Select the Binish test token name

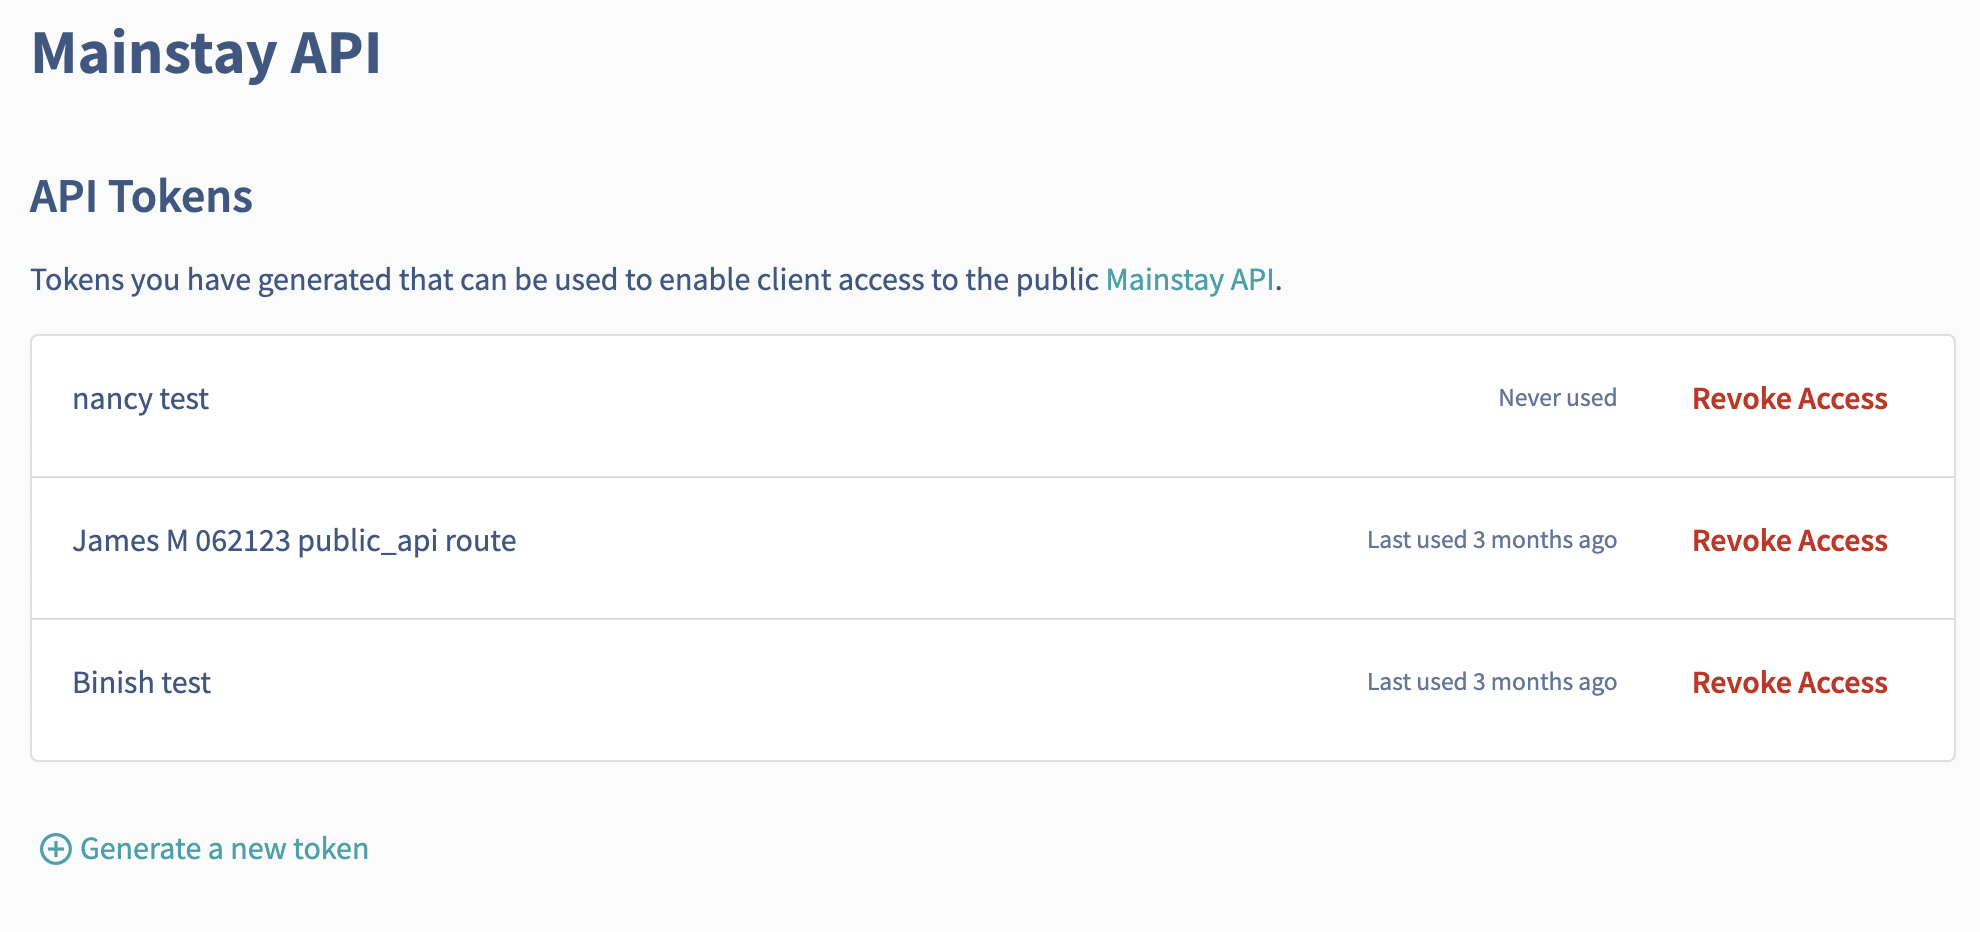142,683
